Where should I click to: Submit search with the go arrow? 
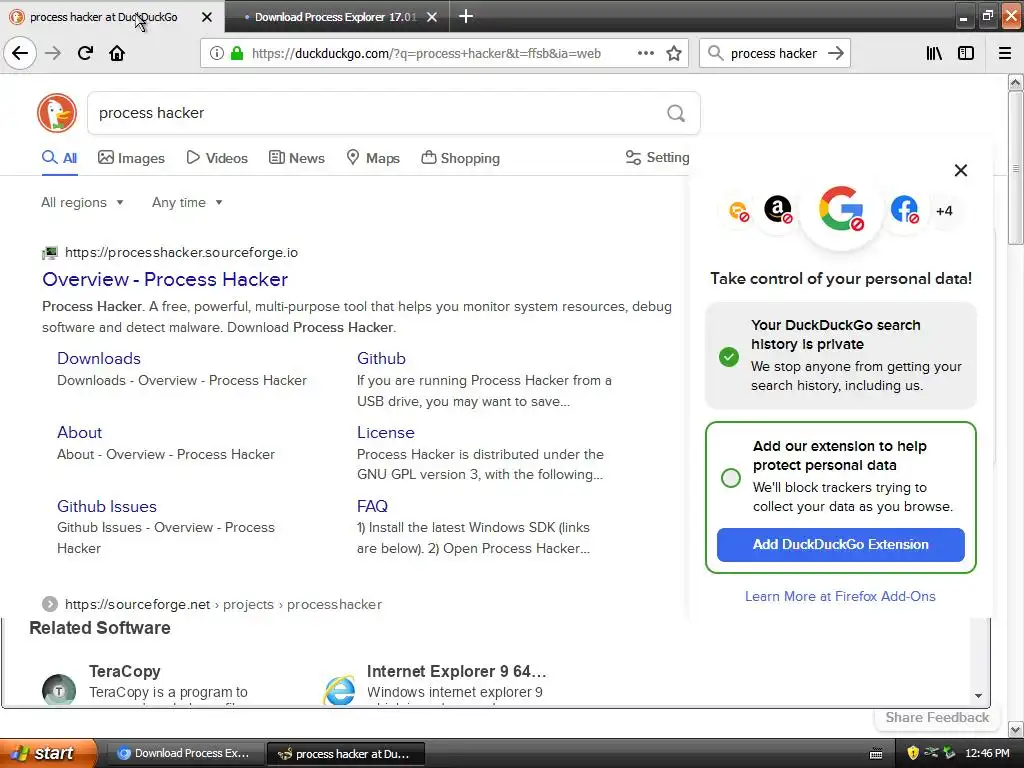[835, 53]
